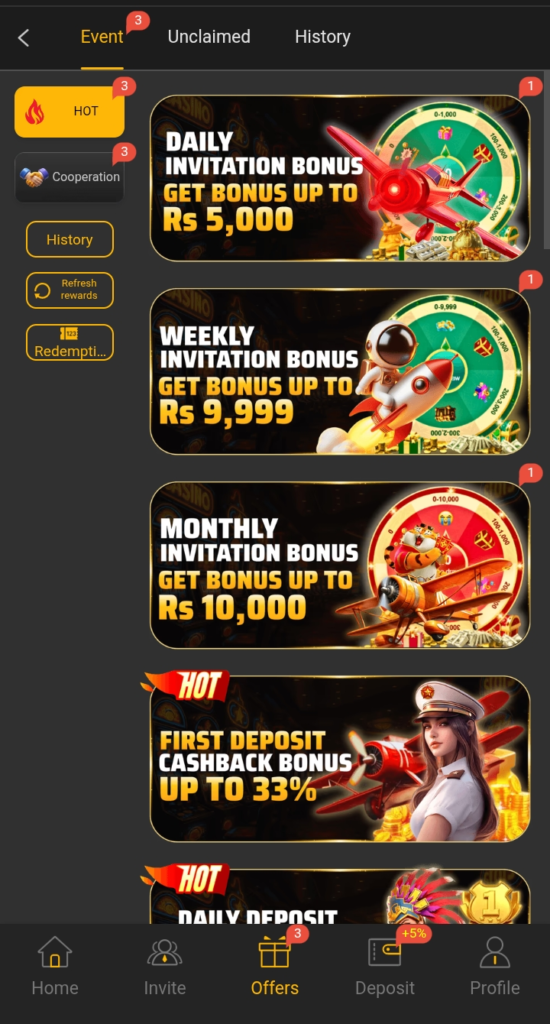Open the Profile person icon
Image resolution: width=550 pixels, height=1024 pixels.
(494, 952)
